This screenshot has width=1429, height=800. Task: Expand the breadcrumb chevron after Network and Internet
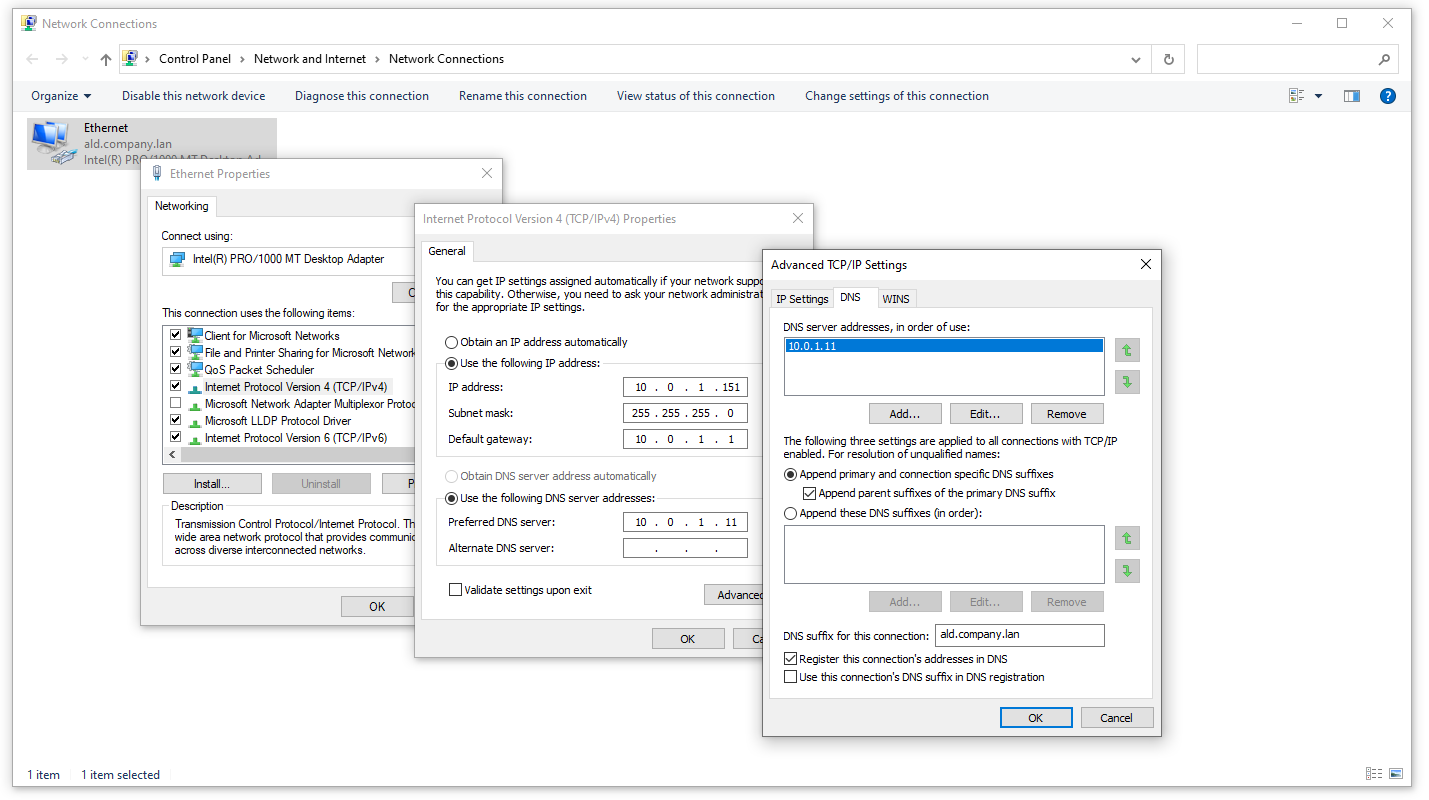click(378, 59)
